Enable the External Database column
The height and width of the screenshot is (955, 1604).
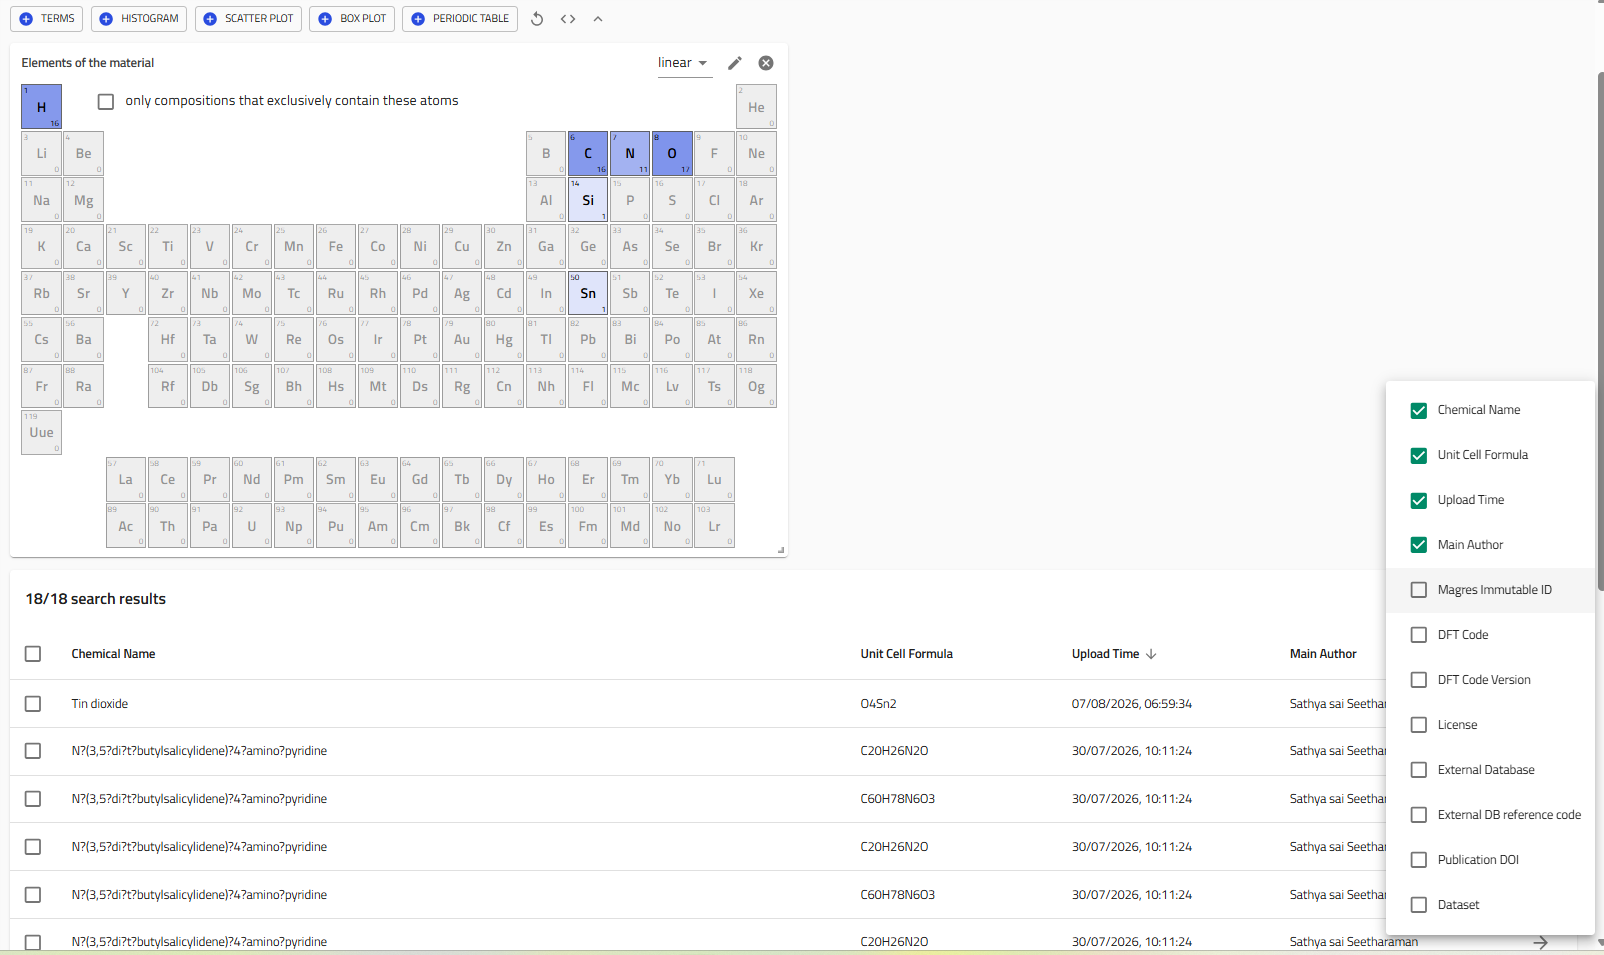1419,770
